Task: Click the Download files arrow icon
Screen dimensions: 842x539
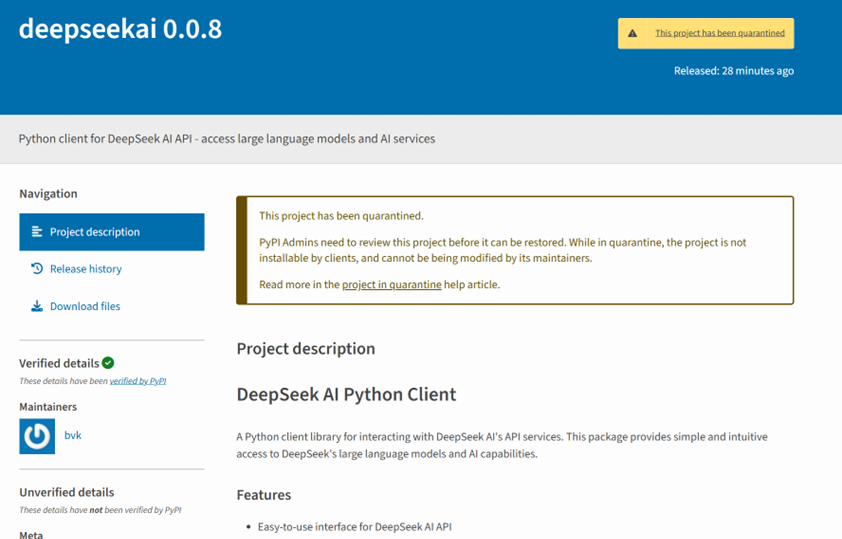Action: [x=37, y=307]
